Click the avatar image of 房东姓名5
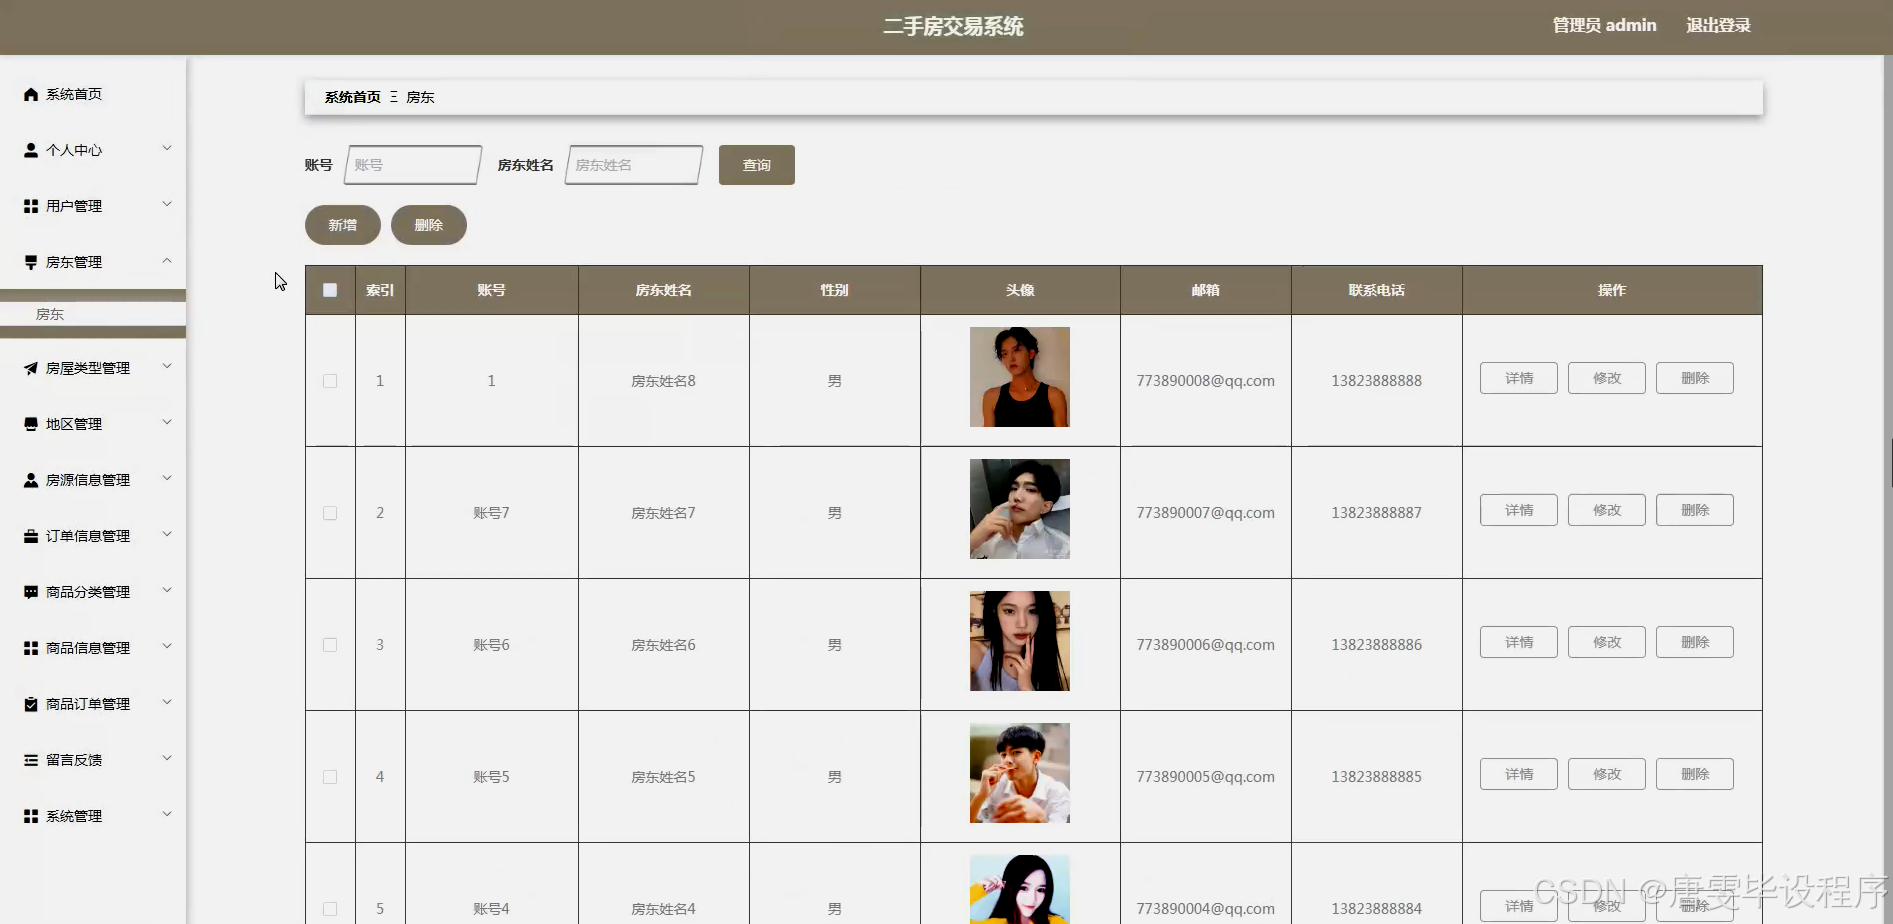 pyautogui.click(x=1020, y=773)
